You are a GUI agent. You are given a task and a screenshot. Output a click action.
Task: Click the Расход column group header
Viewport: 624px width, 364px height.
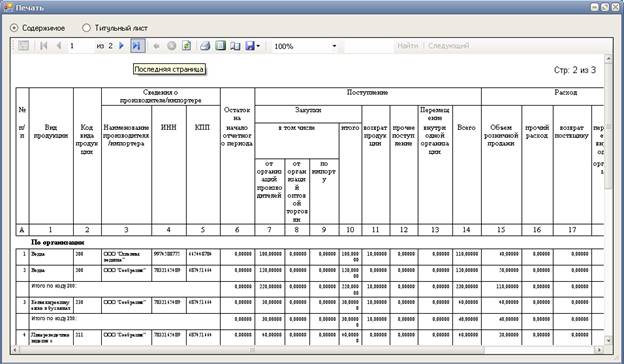click(566, 93)
